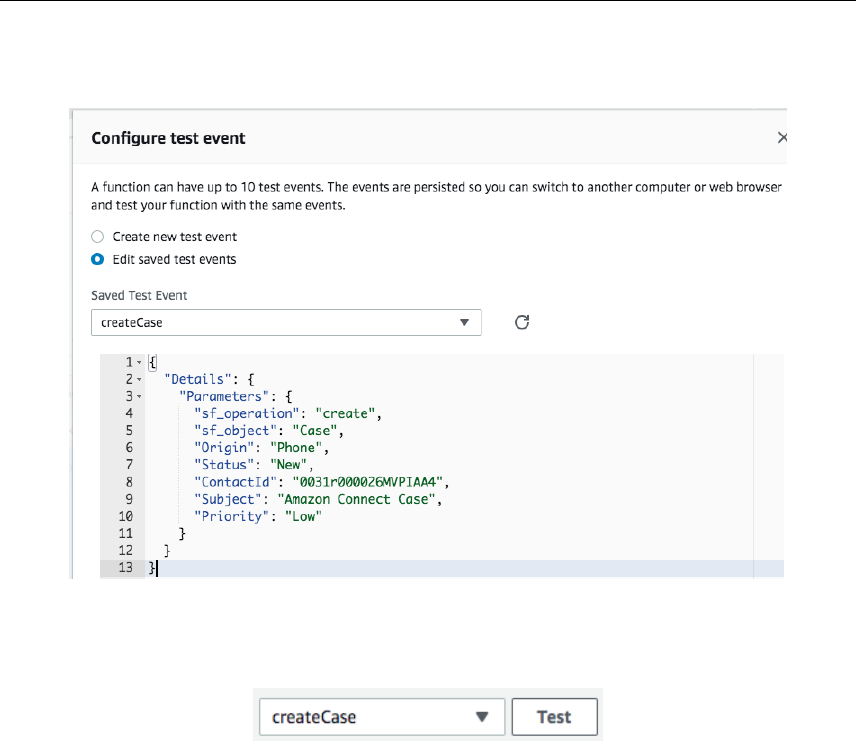Click line number 6 in the gutter
The image size is (856, 741).
[129, 447]
